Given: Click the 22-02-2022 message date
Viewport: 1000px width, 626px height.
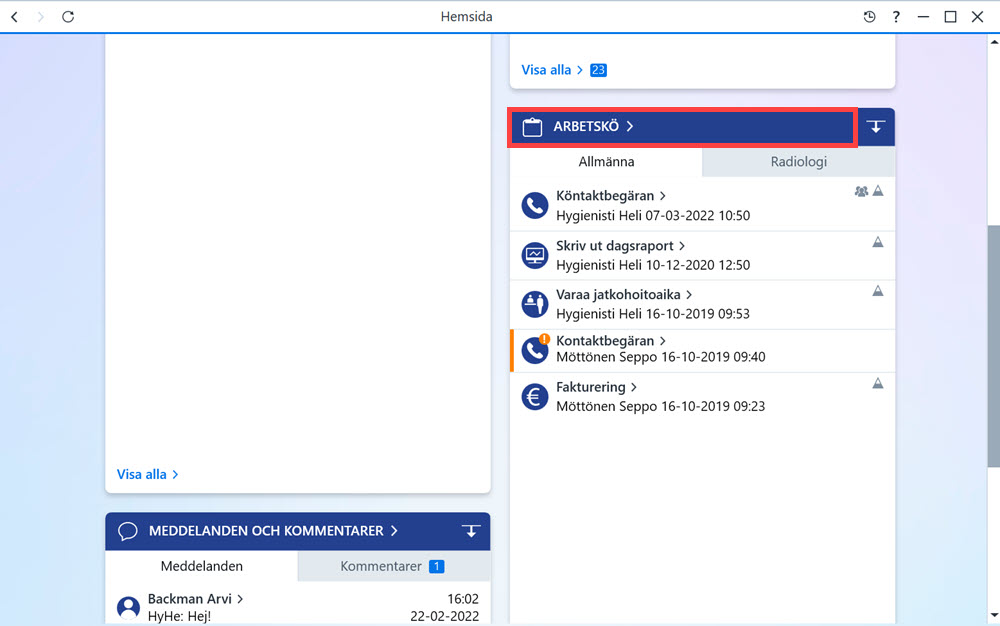Looking at the screenshot, I should coord(445,616).
